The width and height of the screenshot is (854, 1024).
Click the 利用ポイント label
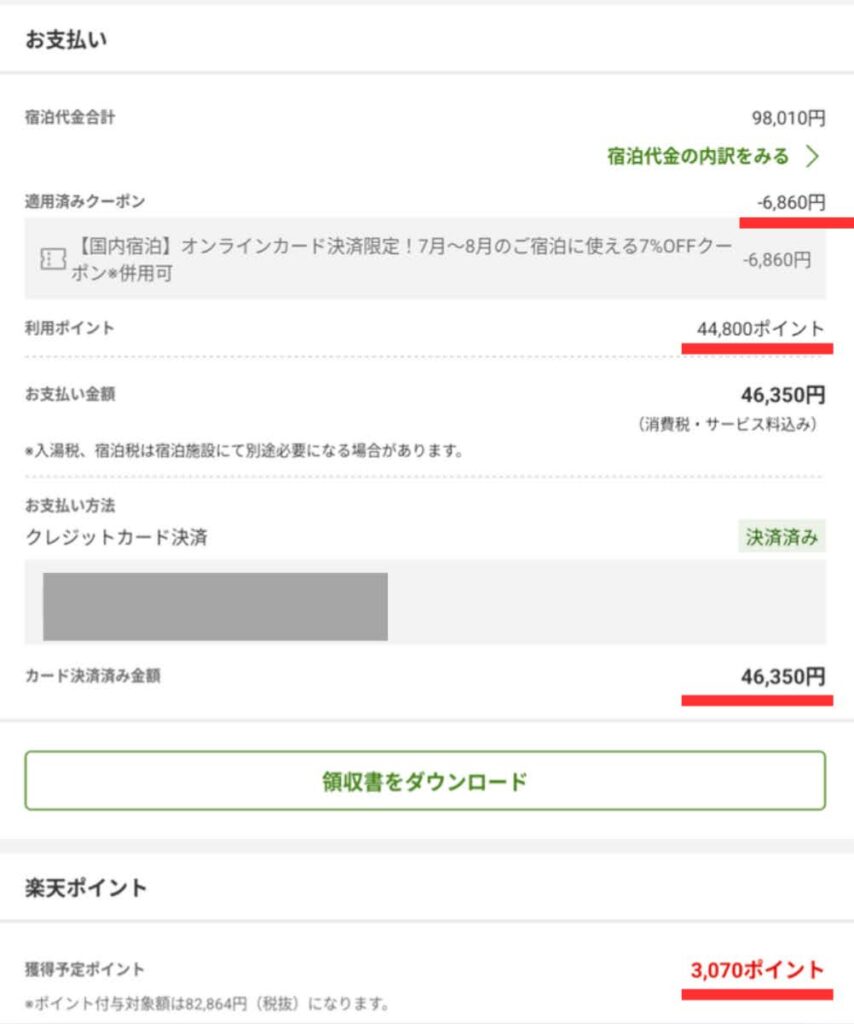coord(69,328)
